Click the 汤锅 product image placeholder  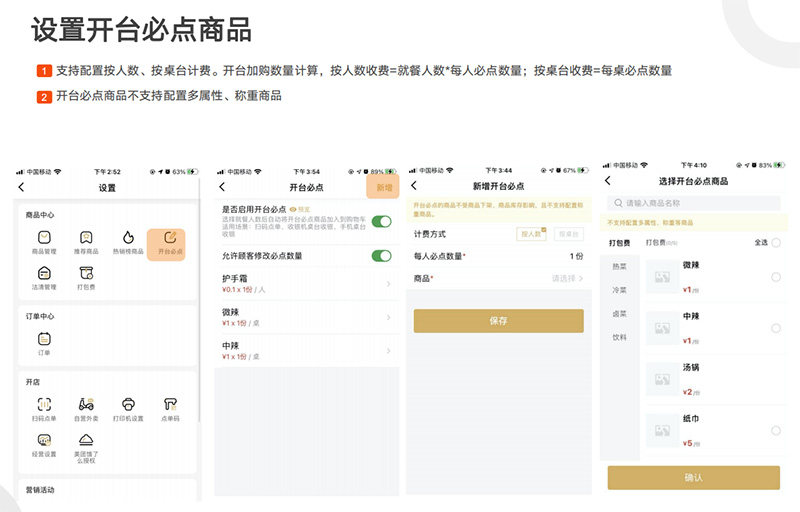[662, 379]
